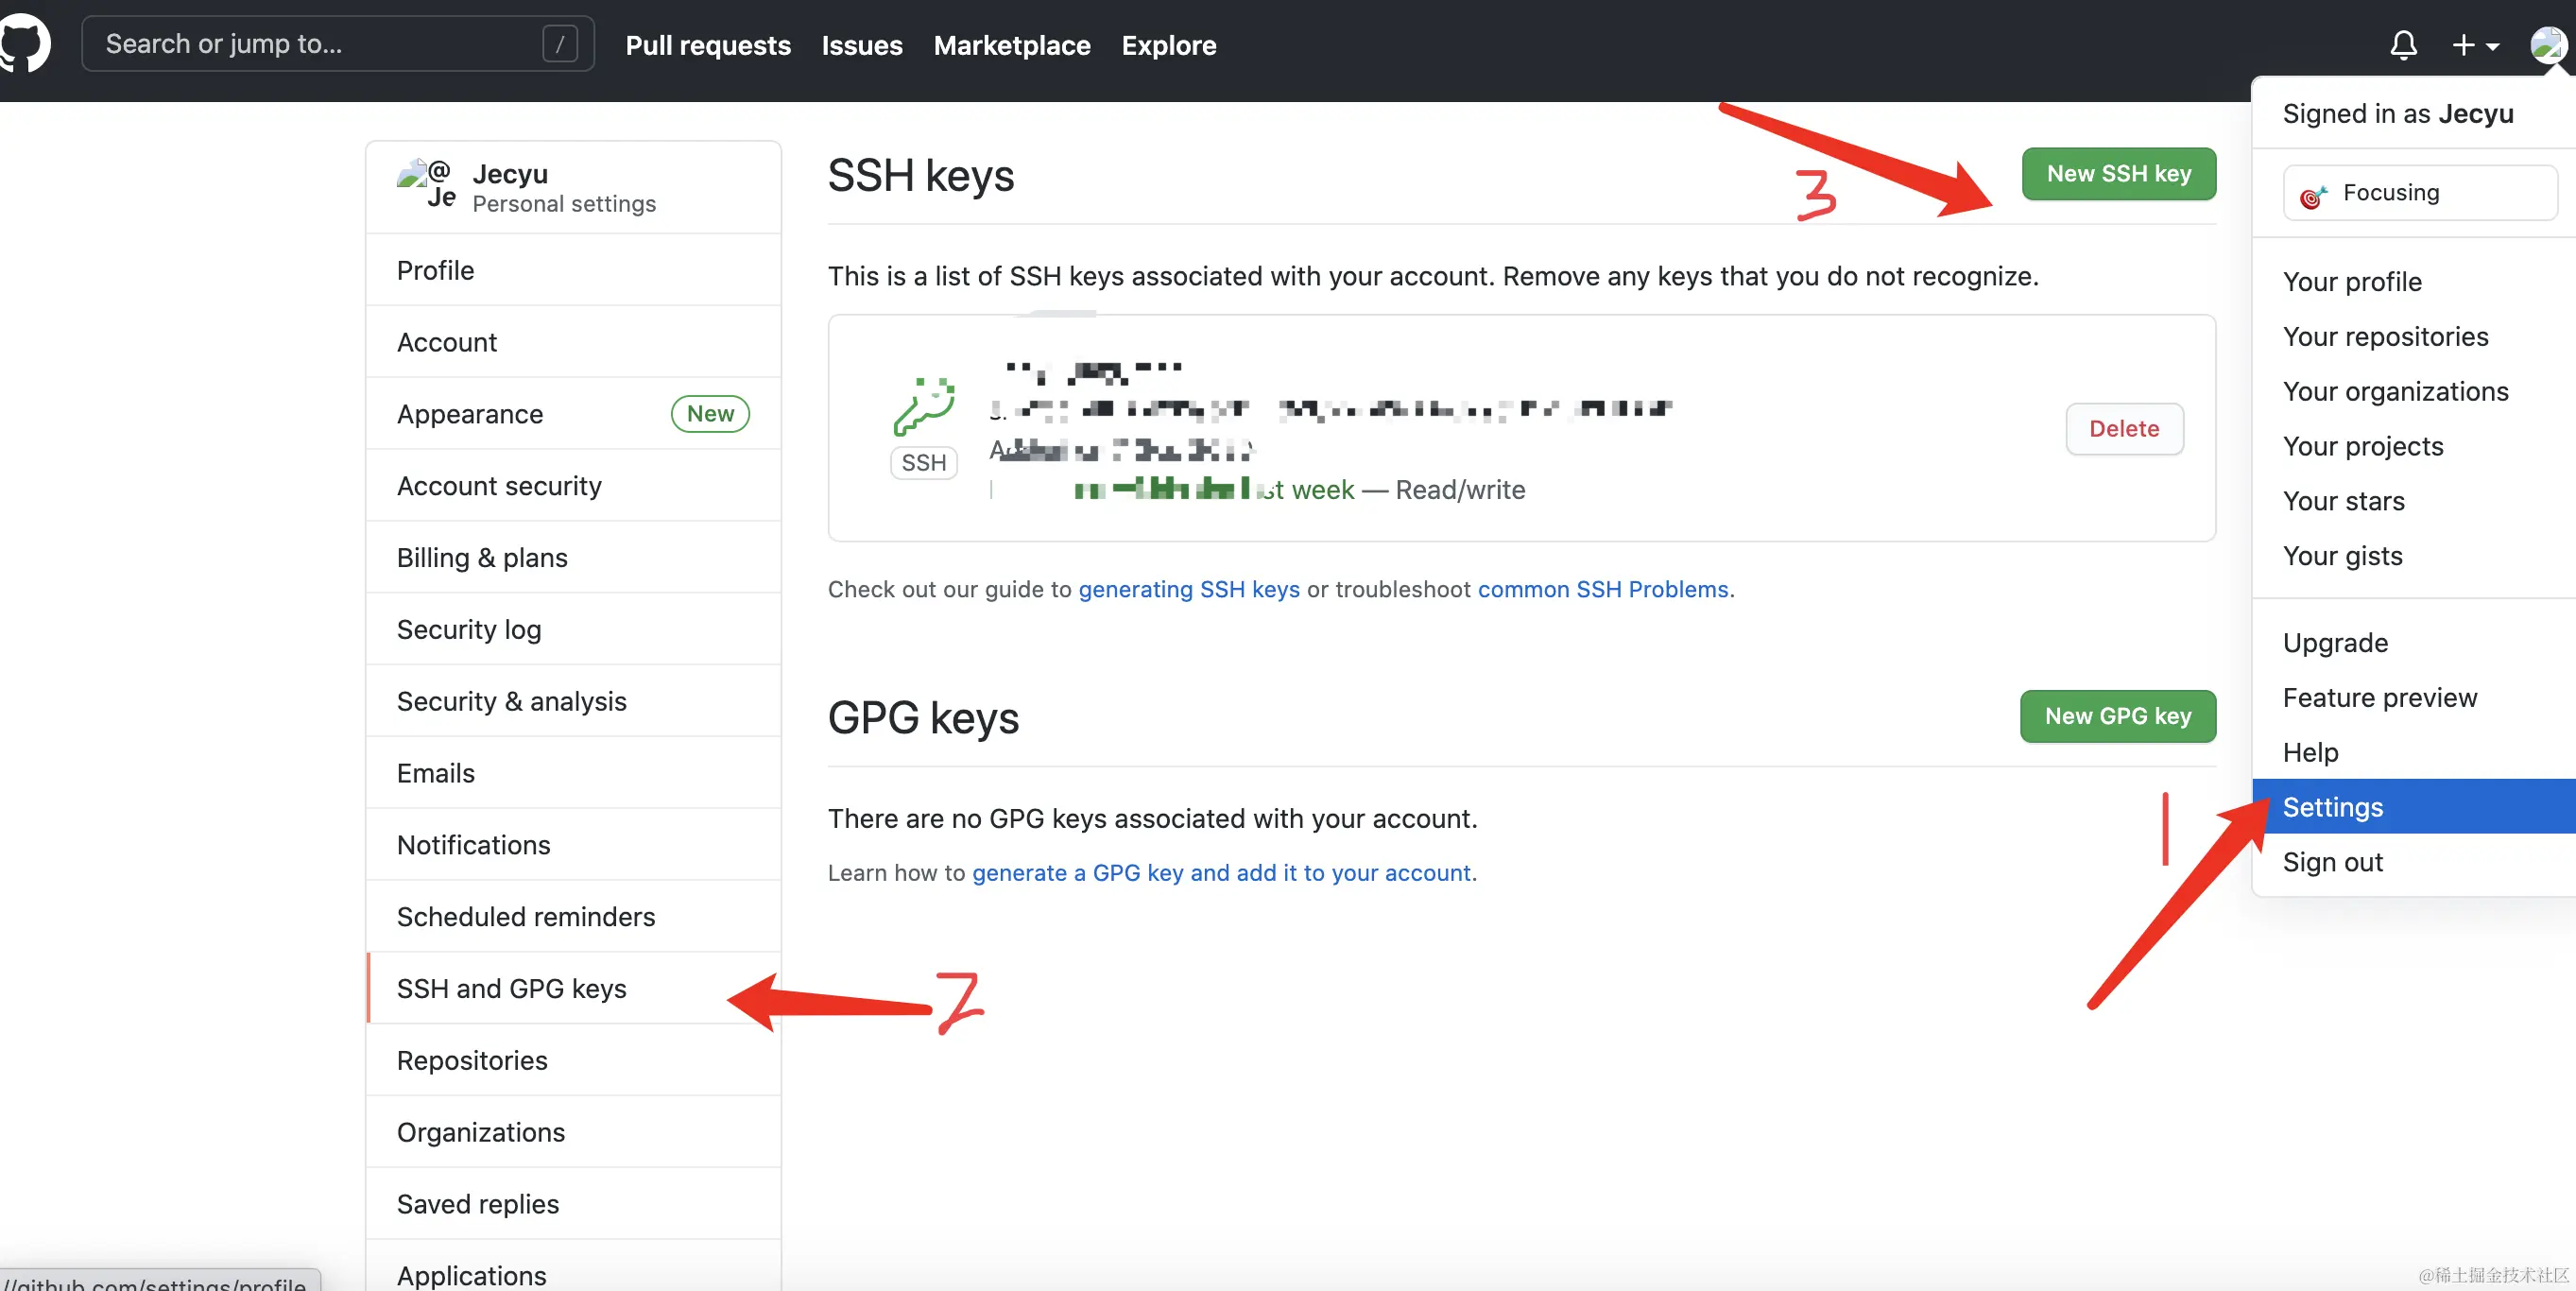Viewport: 2576px width, 1291px height.
Task: Open Security & analysis settings
Action: 574,702
